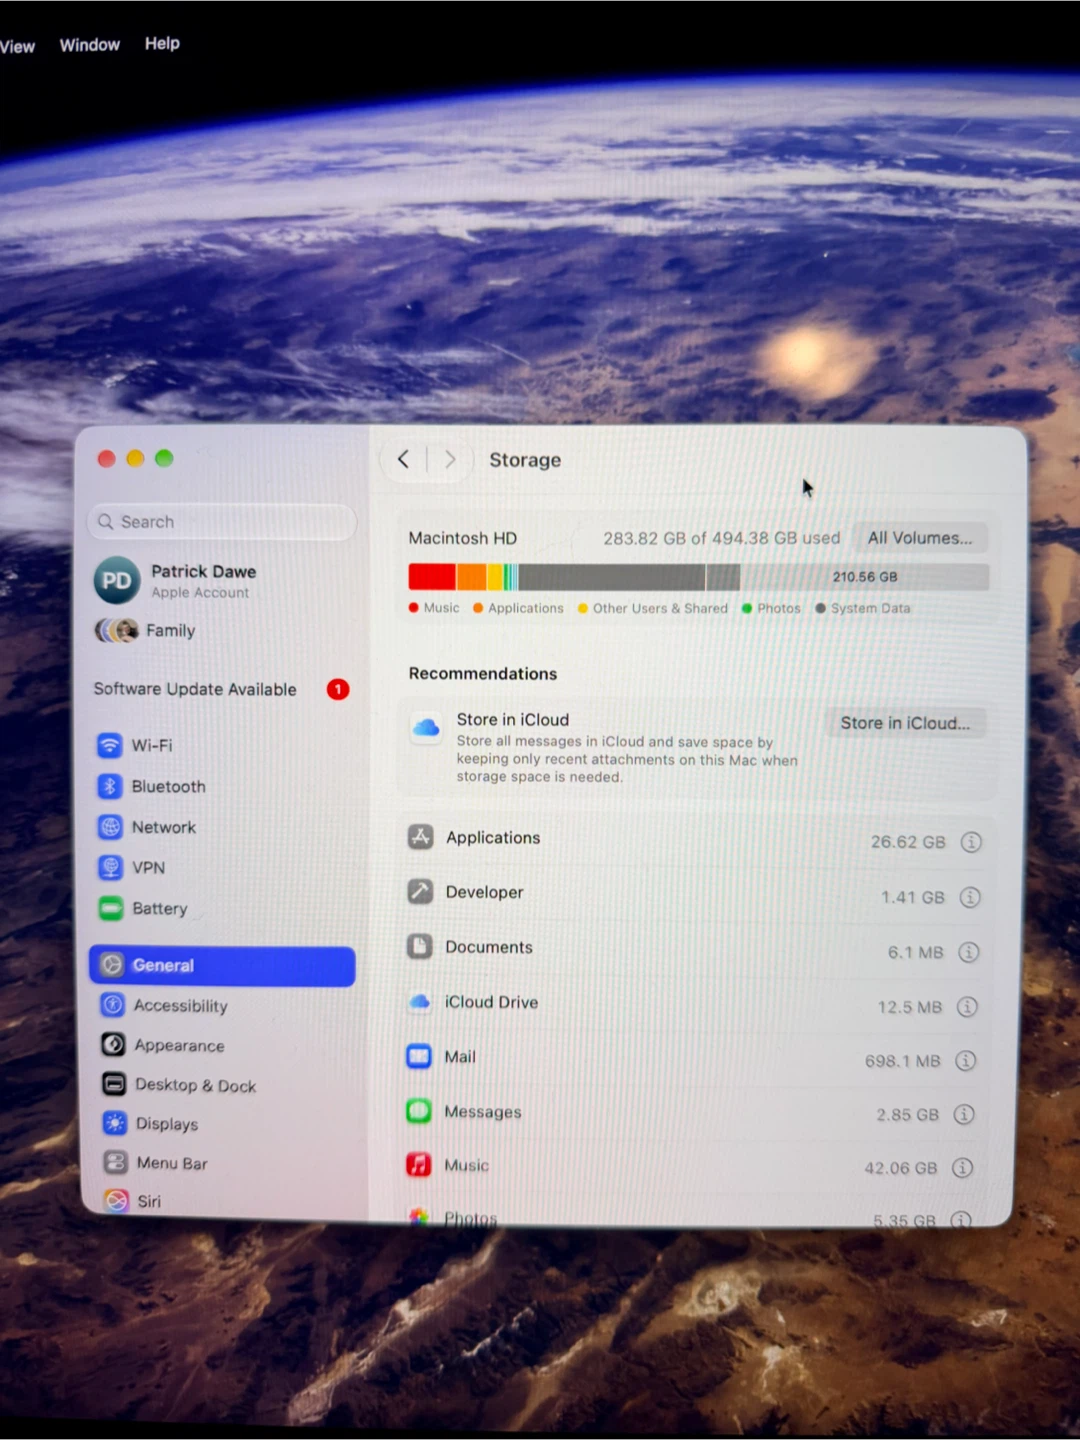
Task: Open the Help menu
Action: (162, 43)
